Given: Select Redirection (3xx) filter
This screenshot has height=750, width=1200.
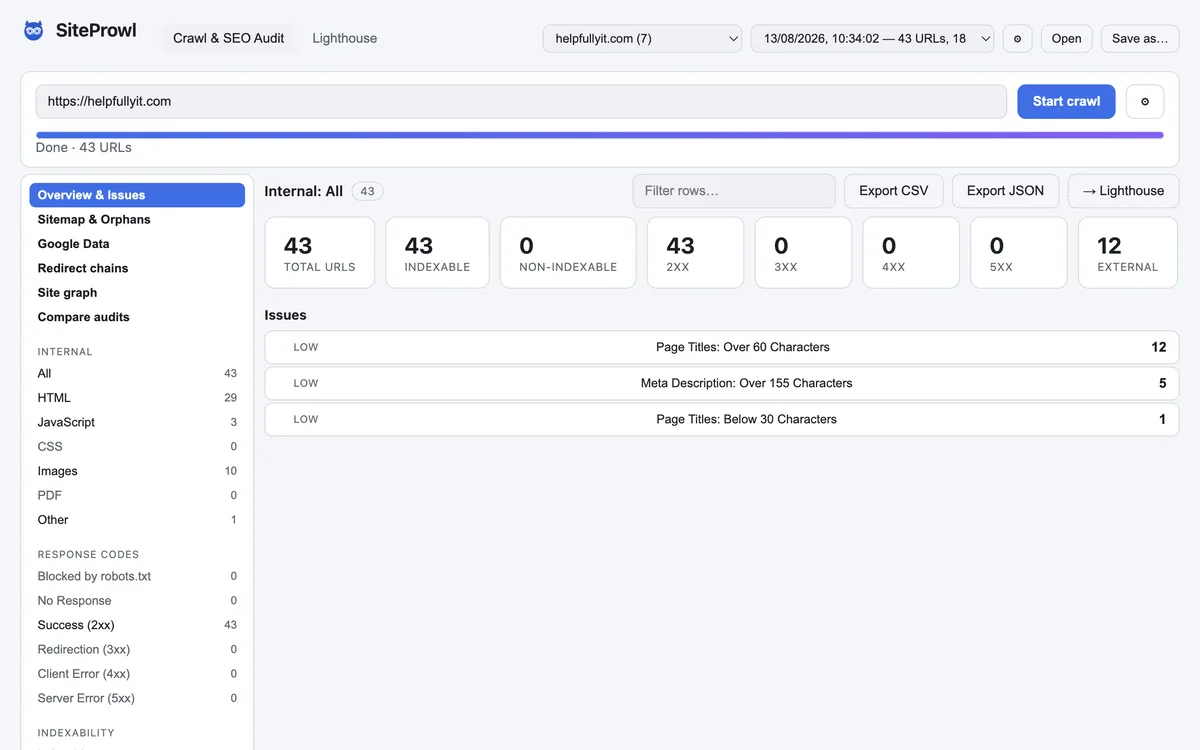Looking at the screenshot, I should coord(137,650).
